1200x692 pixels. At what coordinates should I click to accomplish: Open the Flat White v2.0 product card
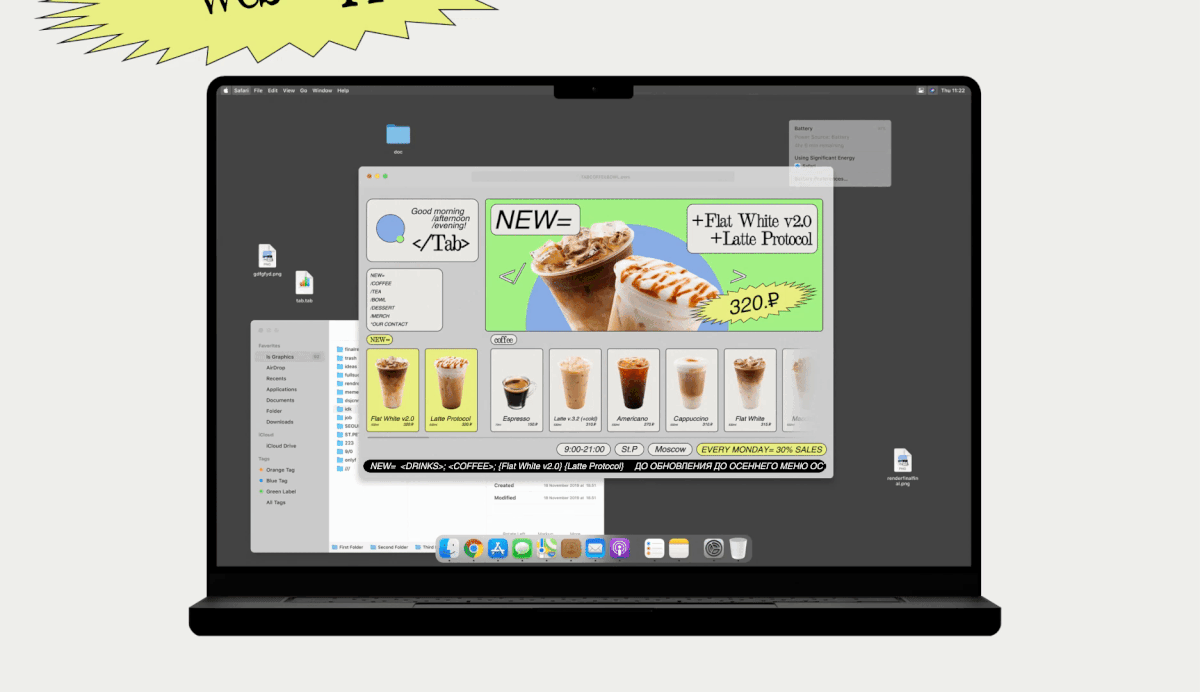(x=392, y=389)
